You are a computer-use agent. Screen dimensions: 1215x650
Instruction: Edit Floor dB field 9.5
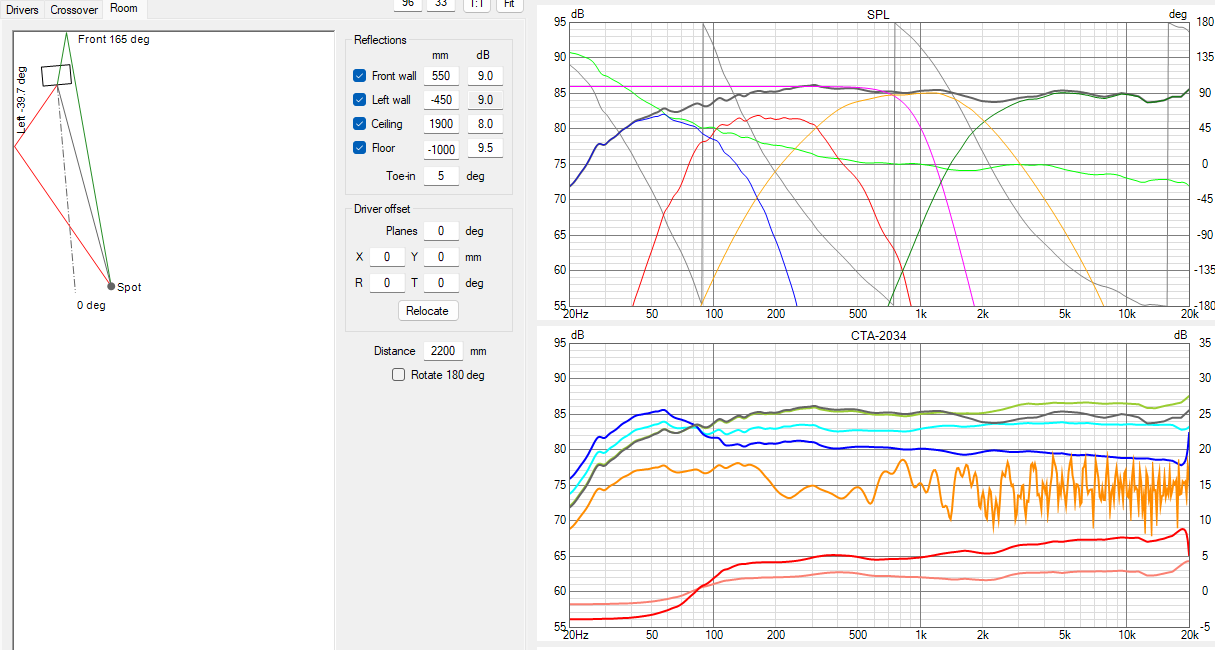[x=485, y=148]
